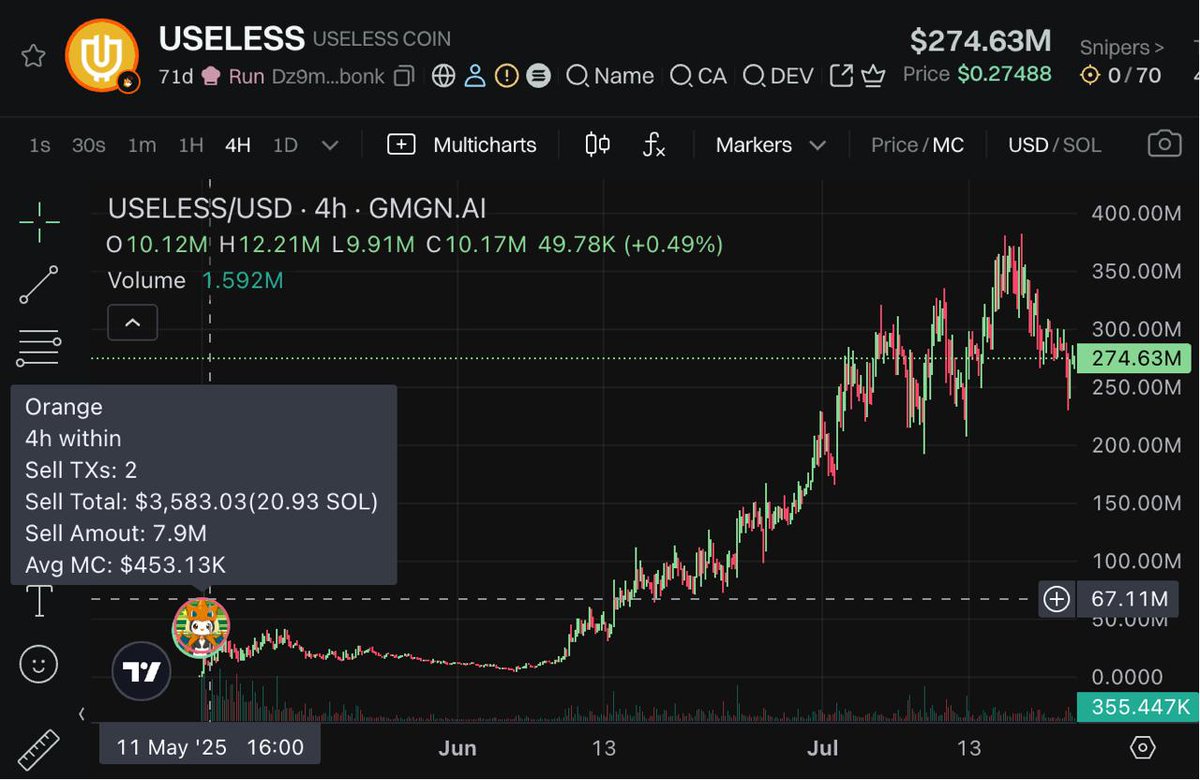Switch currency to SOL
The image size is (1200, 780).
1082,145
